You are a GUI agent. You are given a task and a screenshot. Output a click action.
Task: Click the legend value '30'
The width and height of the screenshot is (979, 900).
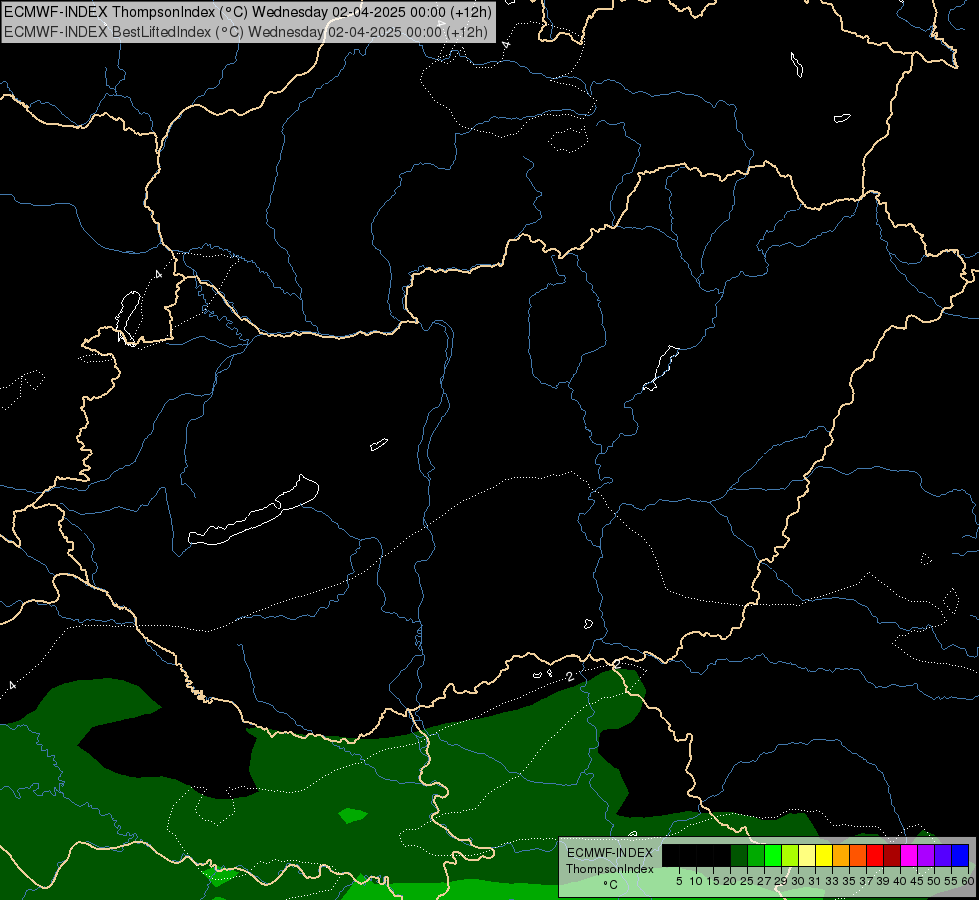pos(798,881)
